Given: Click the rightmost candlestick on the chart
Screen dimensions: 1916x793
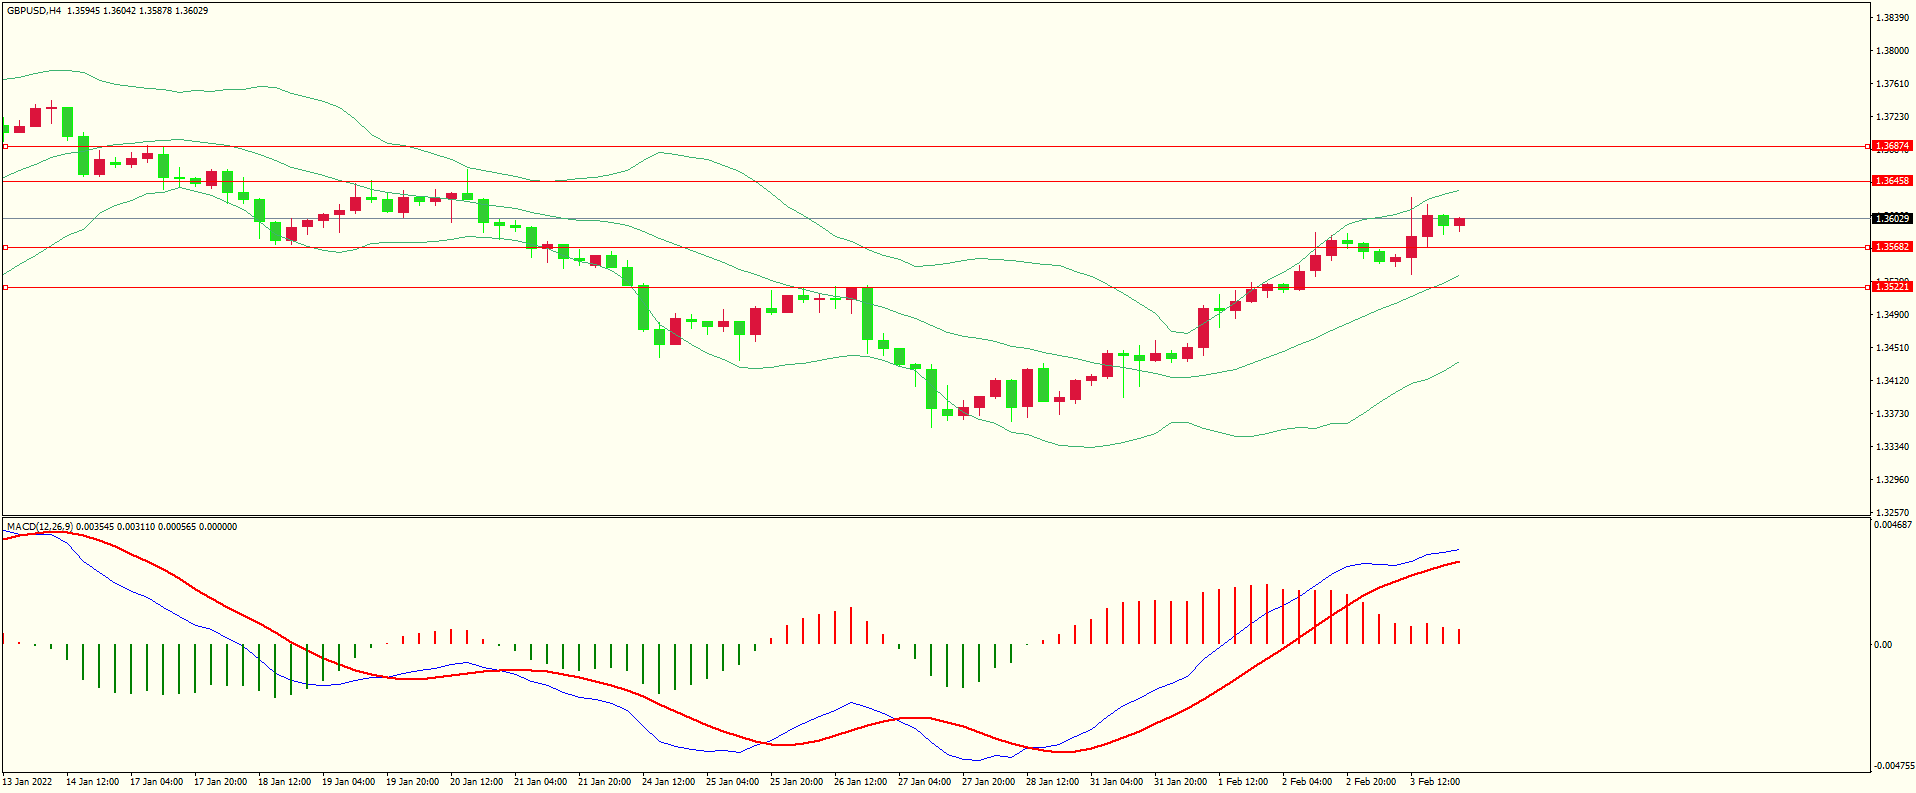Looking at the screenshot, I should coord(1459,222).
